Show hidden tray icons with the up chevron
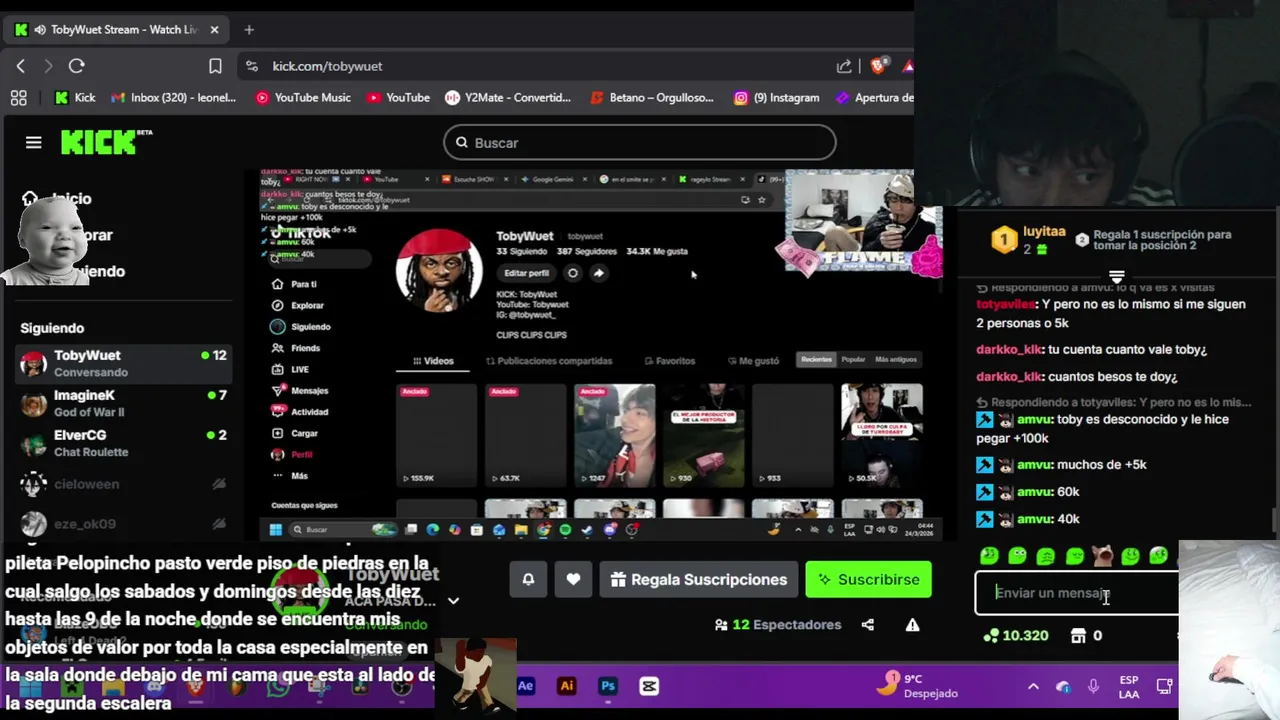The image size is (1280, 720). coord(1033,687)
